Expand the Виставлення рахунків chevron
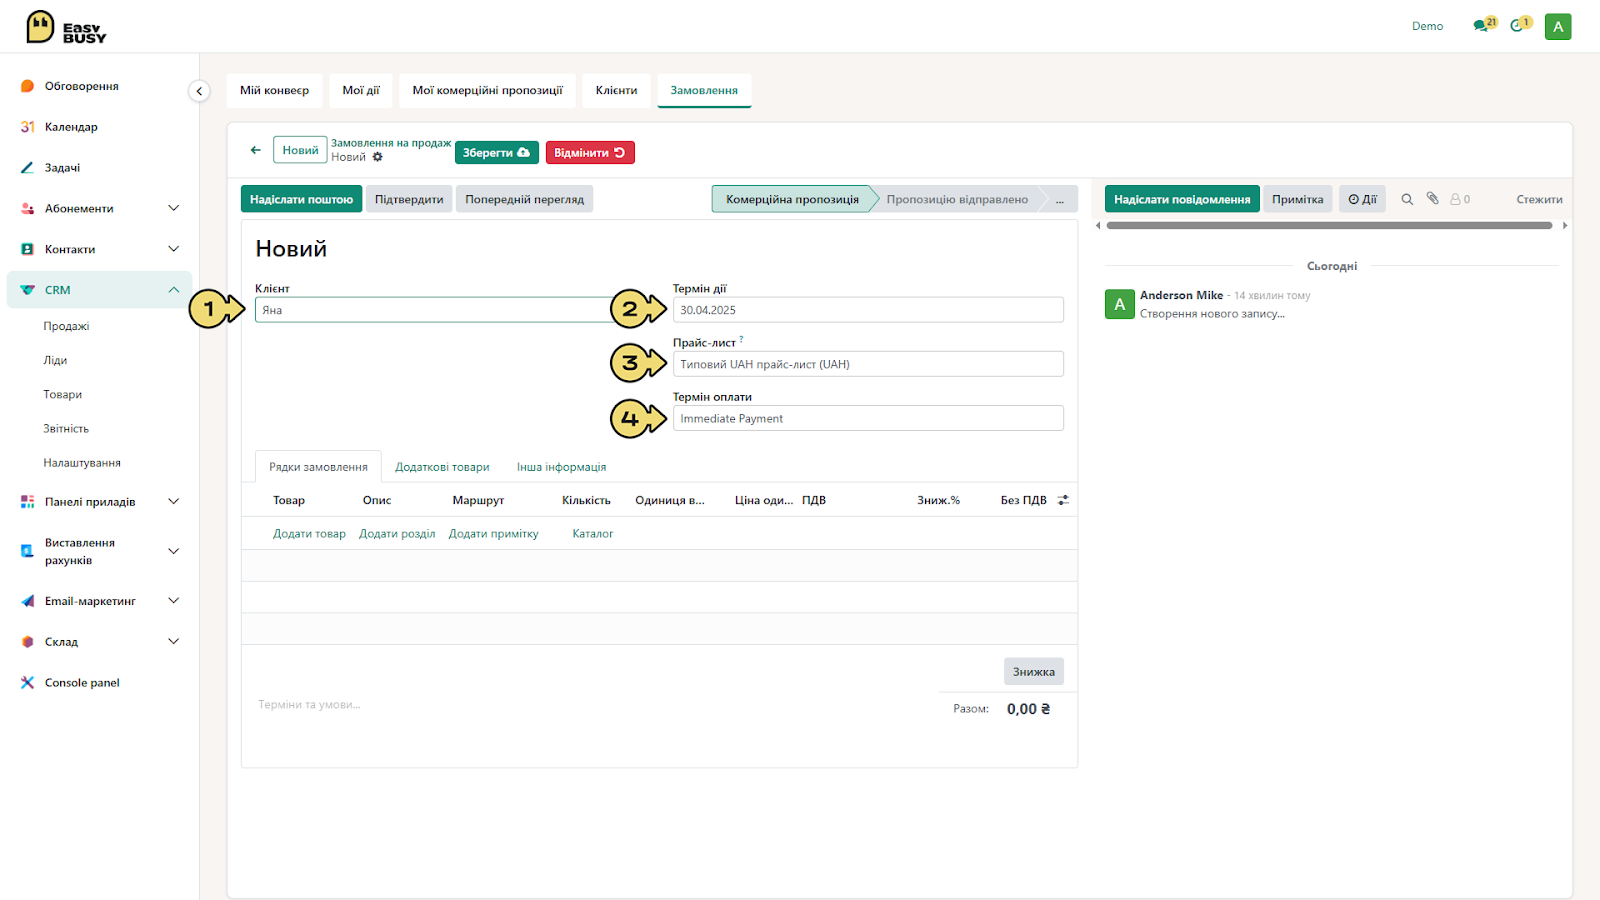 coord(174,551)
